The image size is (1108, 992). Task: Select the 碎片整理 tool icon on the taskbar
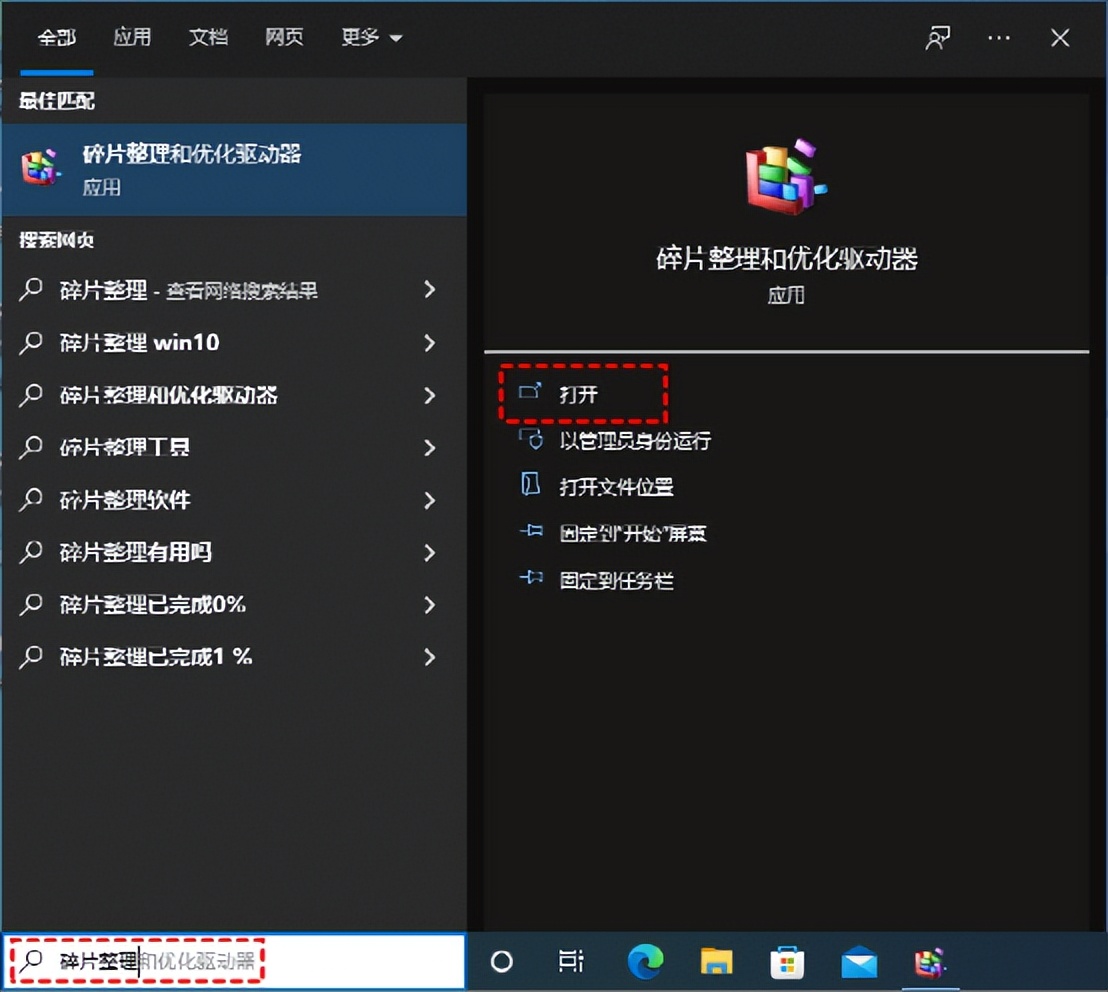coord(930,961)
